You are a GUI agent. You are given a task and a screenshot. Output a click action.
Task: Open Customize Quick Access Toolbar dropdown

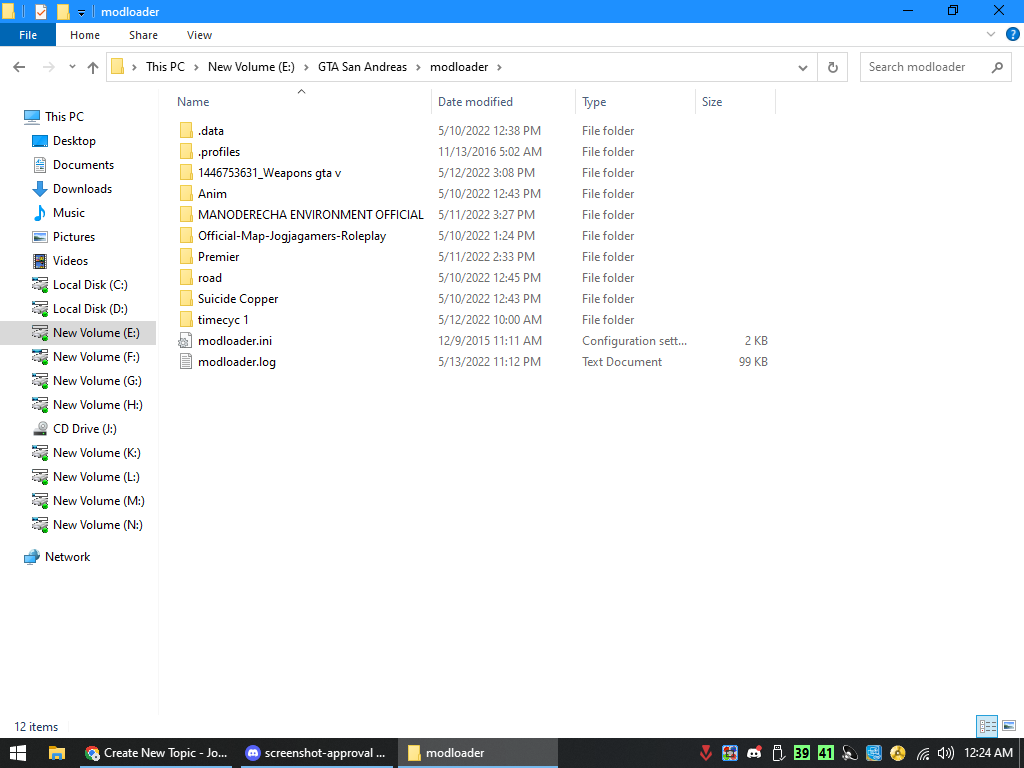click(81, 12)
